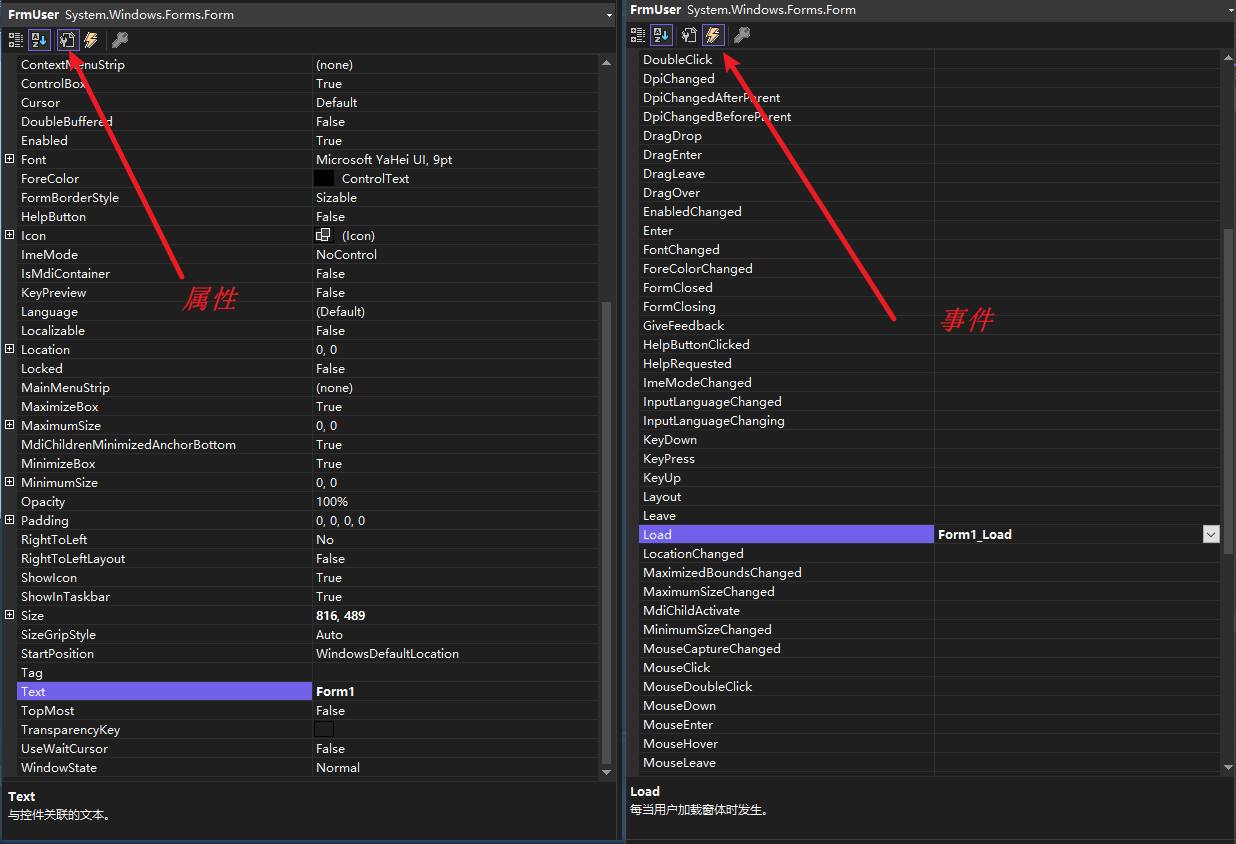Click the ForeColor ControlText color swatch
The image size is (1236, 844).
324,178
